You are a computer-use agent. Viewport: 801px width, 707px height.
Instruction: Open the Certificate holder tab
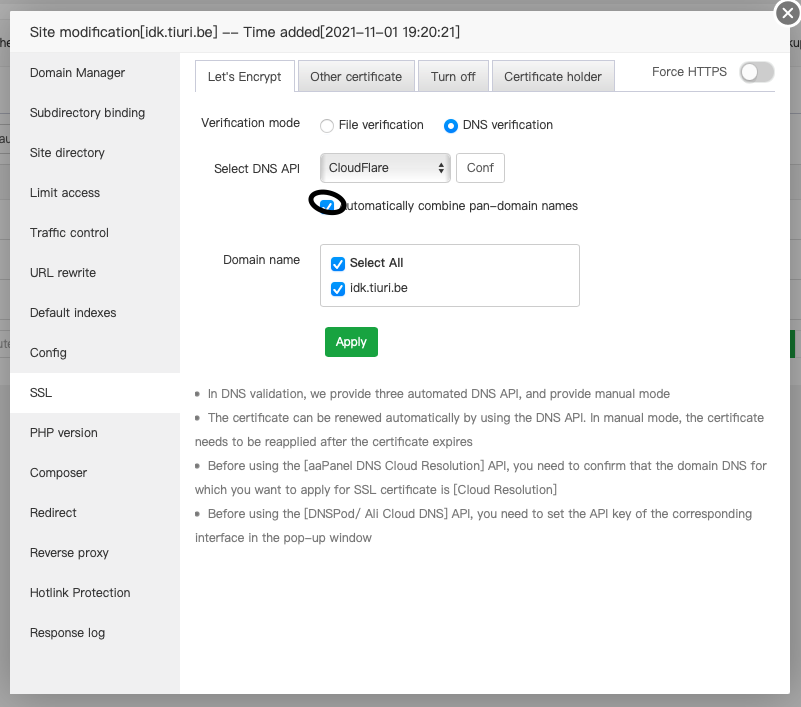click(553, 77)
